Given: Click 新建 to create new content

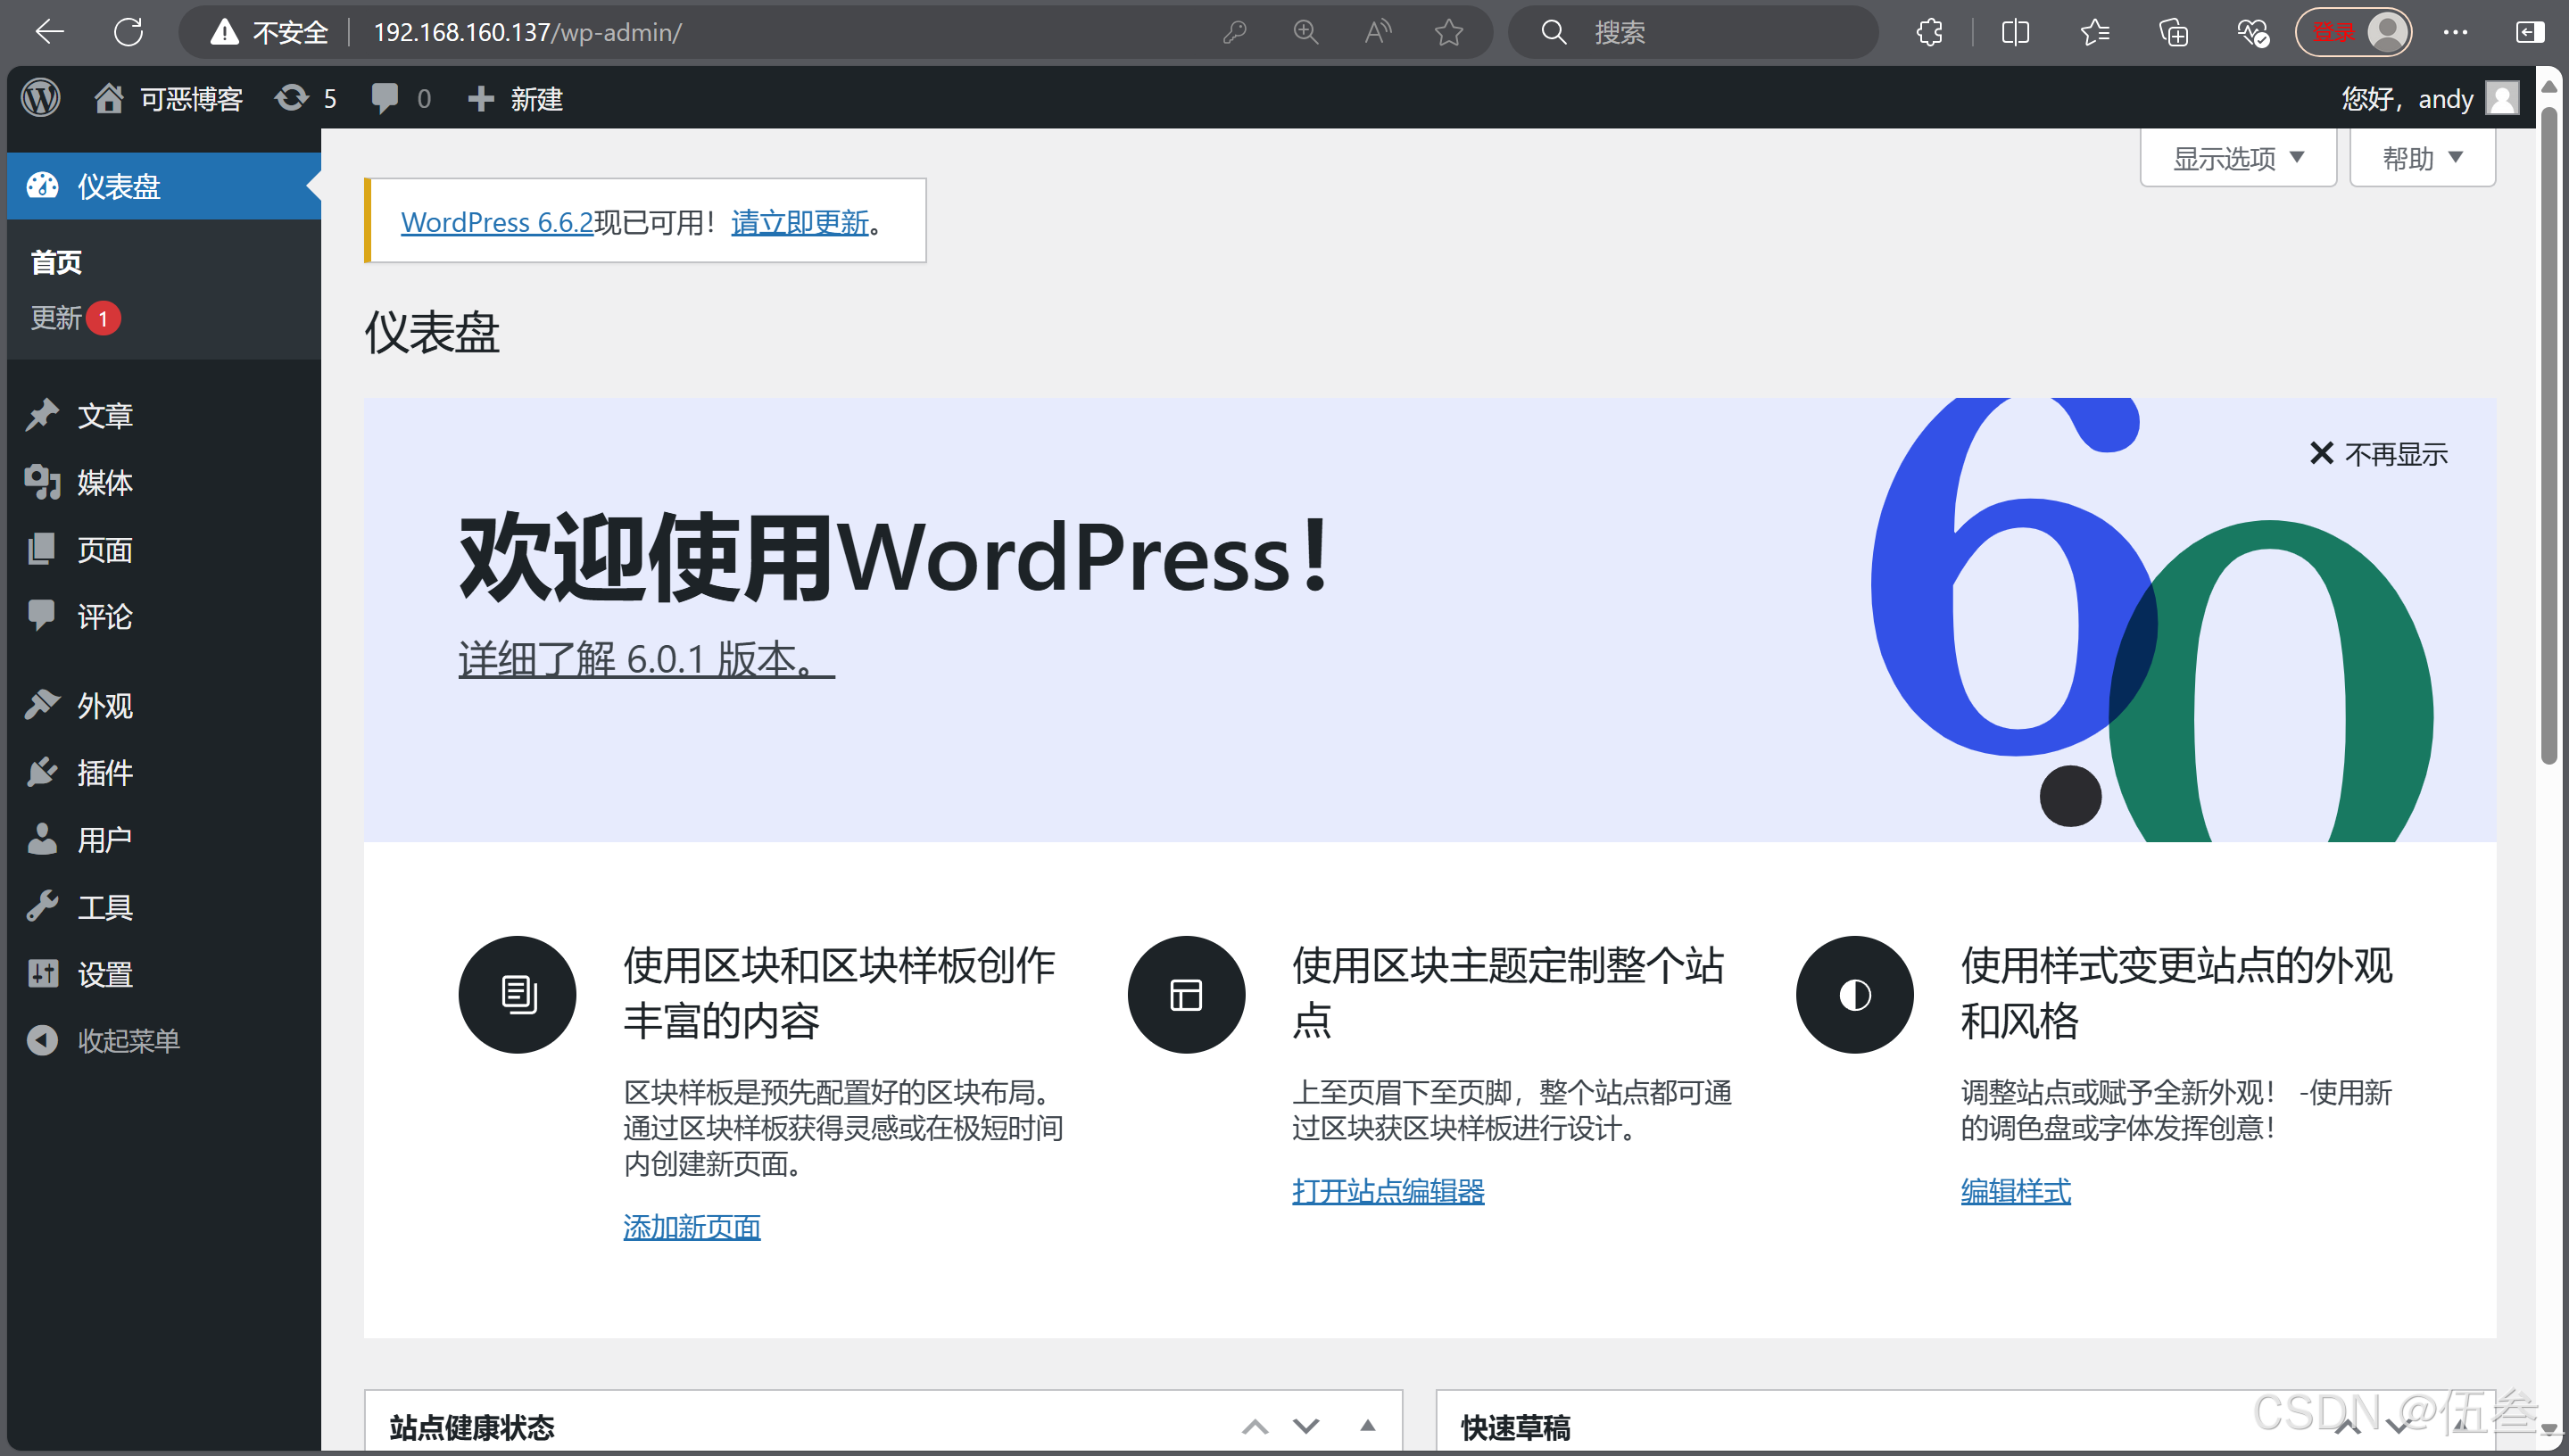Looking at the screenshot, I should pyautogui.click(x=516, y=98).
